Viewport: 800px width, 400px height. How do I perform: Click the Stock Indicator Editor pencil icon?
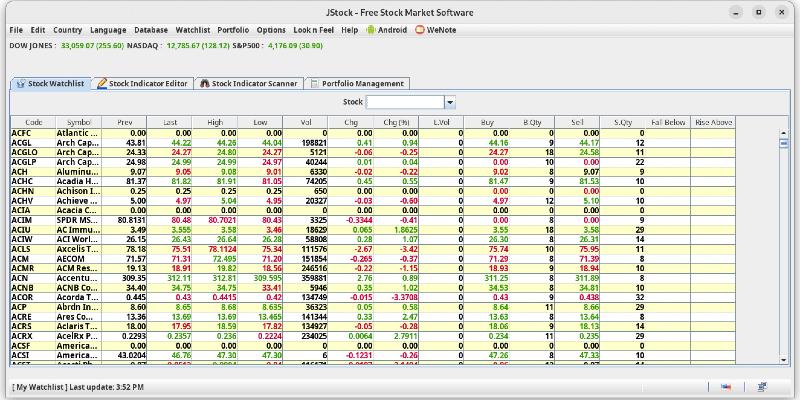pyautogui.click(x=102, y=84)
